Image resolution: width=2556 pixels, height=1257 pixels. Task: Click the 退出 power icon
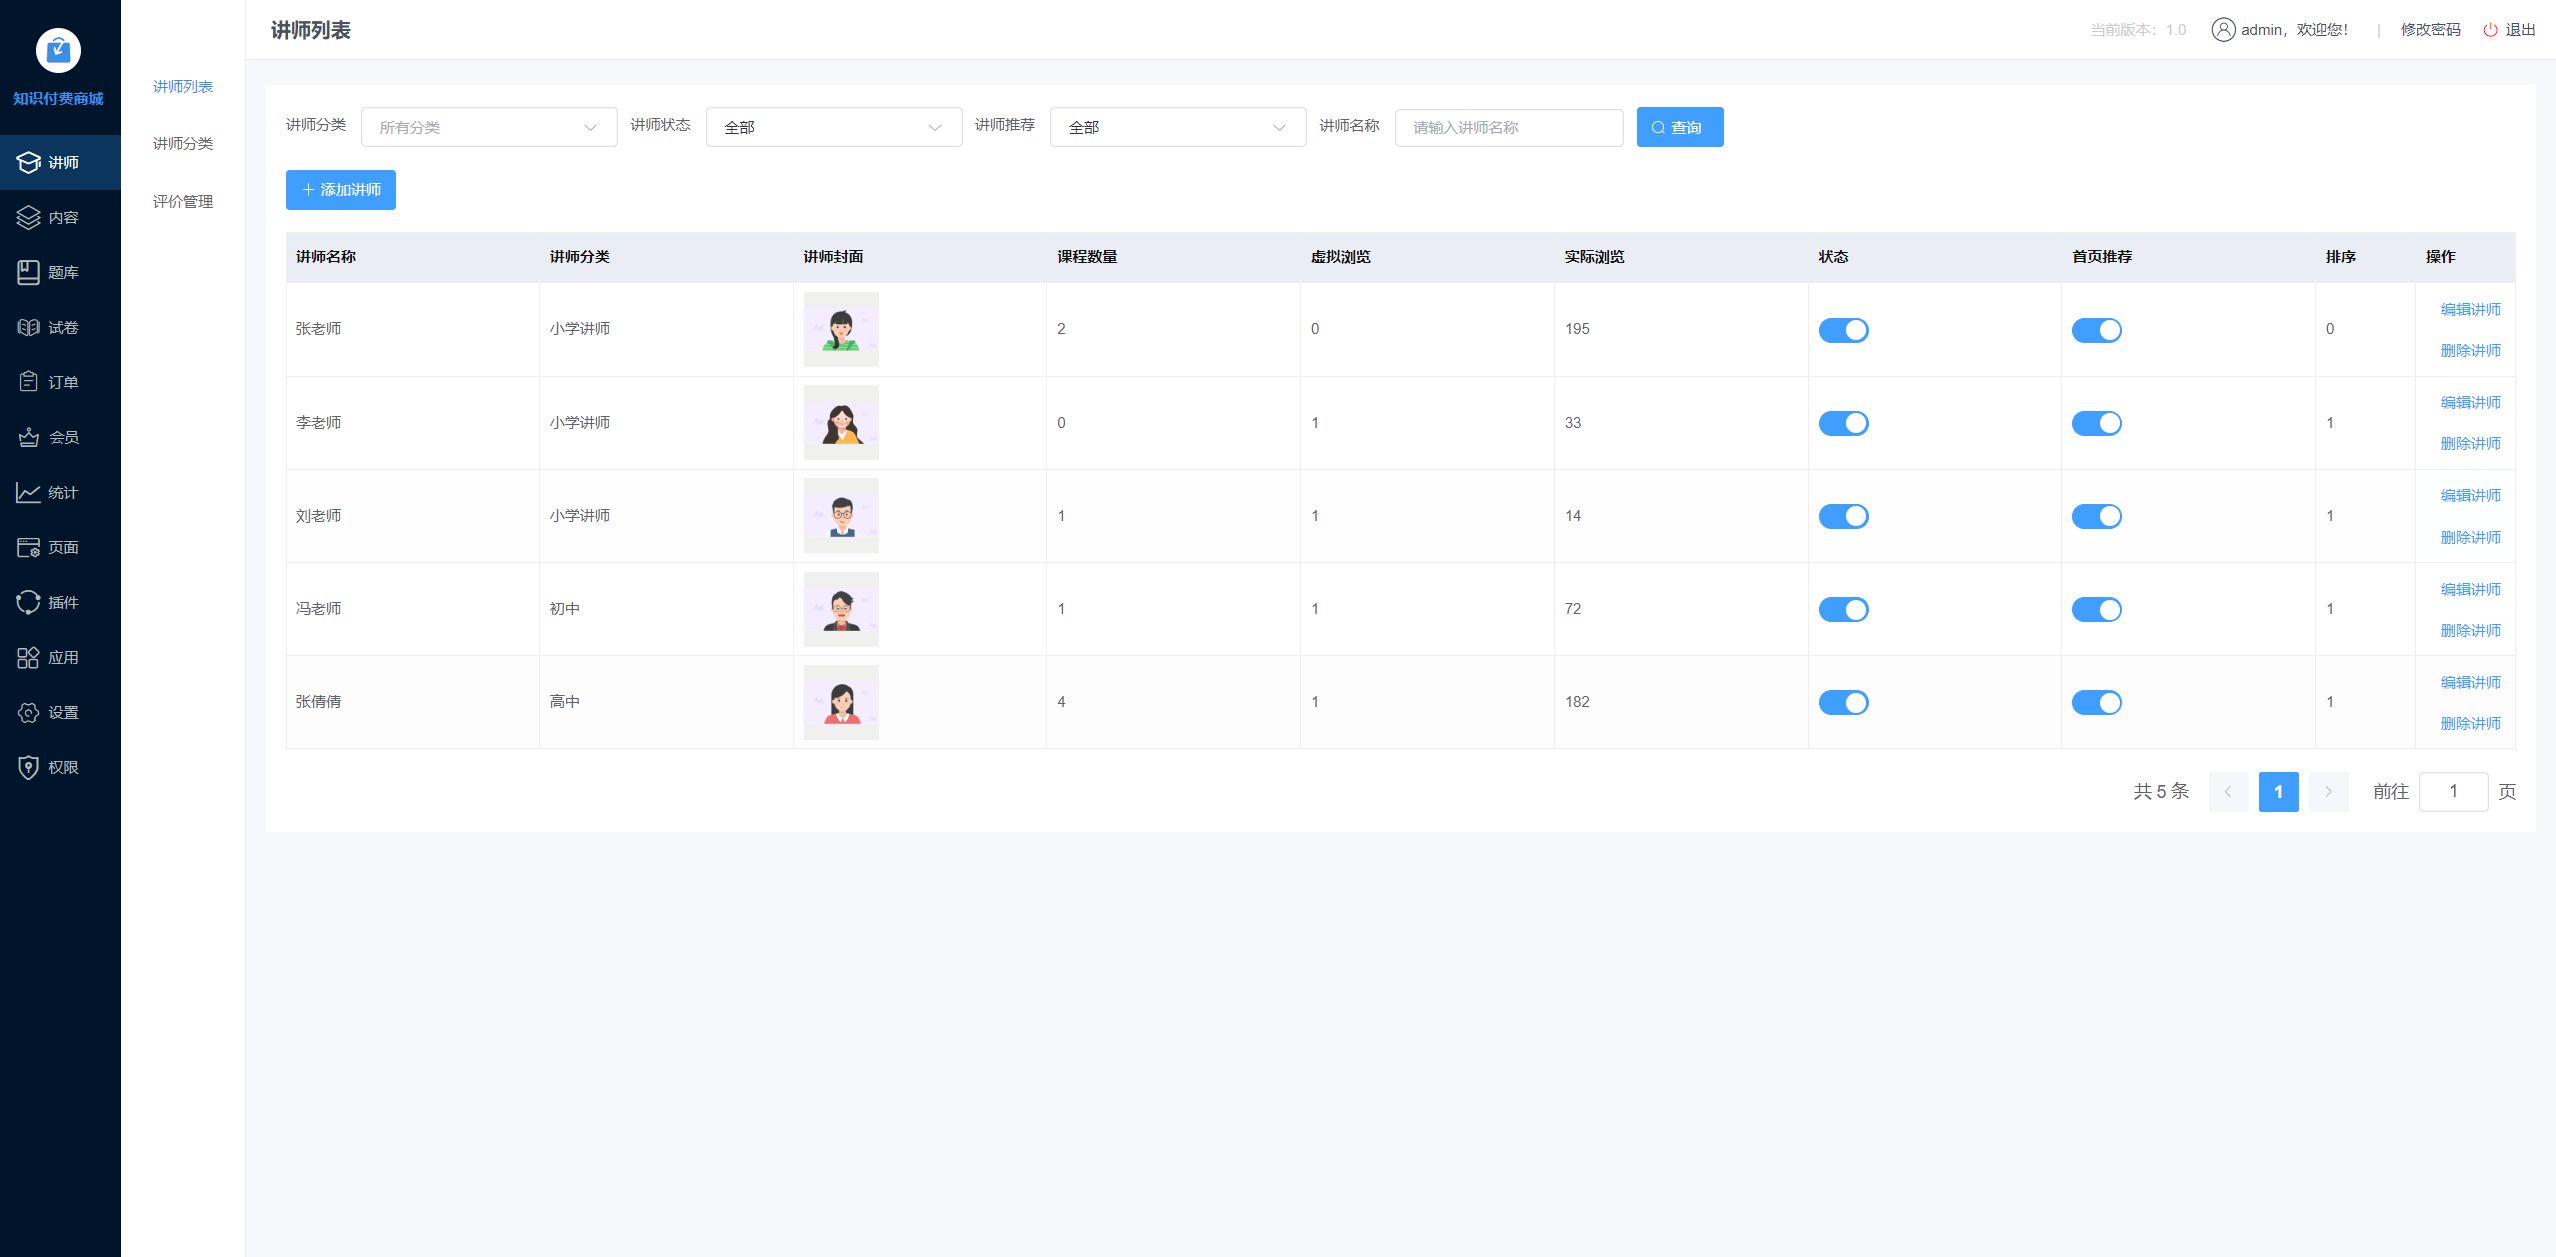coord(2490,30)
